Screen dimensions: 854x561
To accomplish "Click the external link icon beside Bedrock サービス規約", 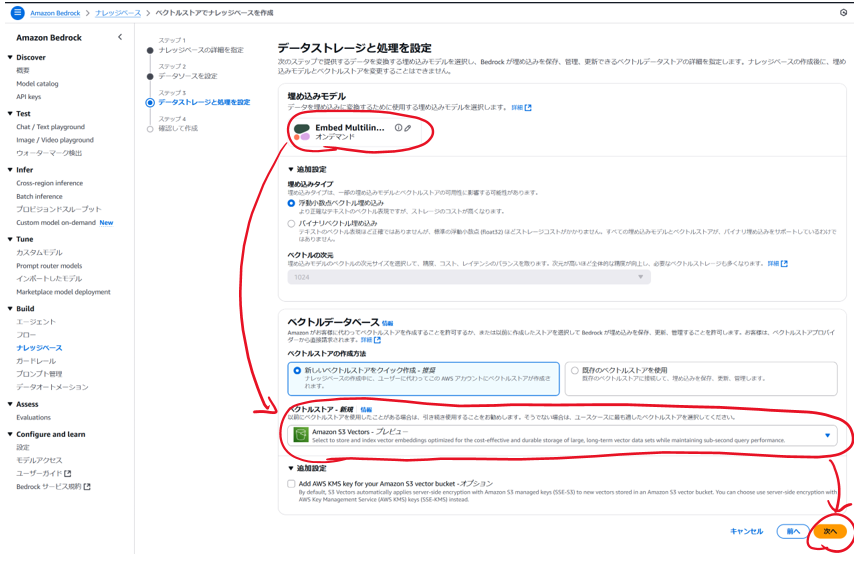I will [x=87, y=486].
